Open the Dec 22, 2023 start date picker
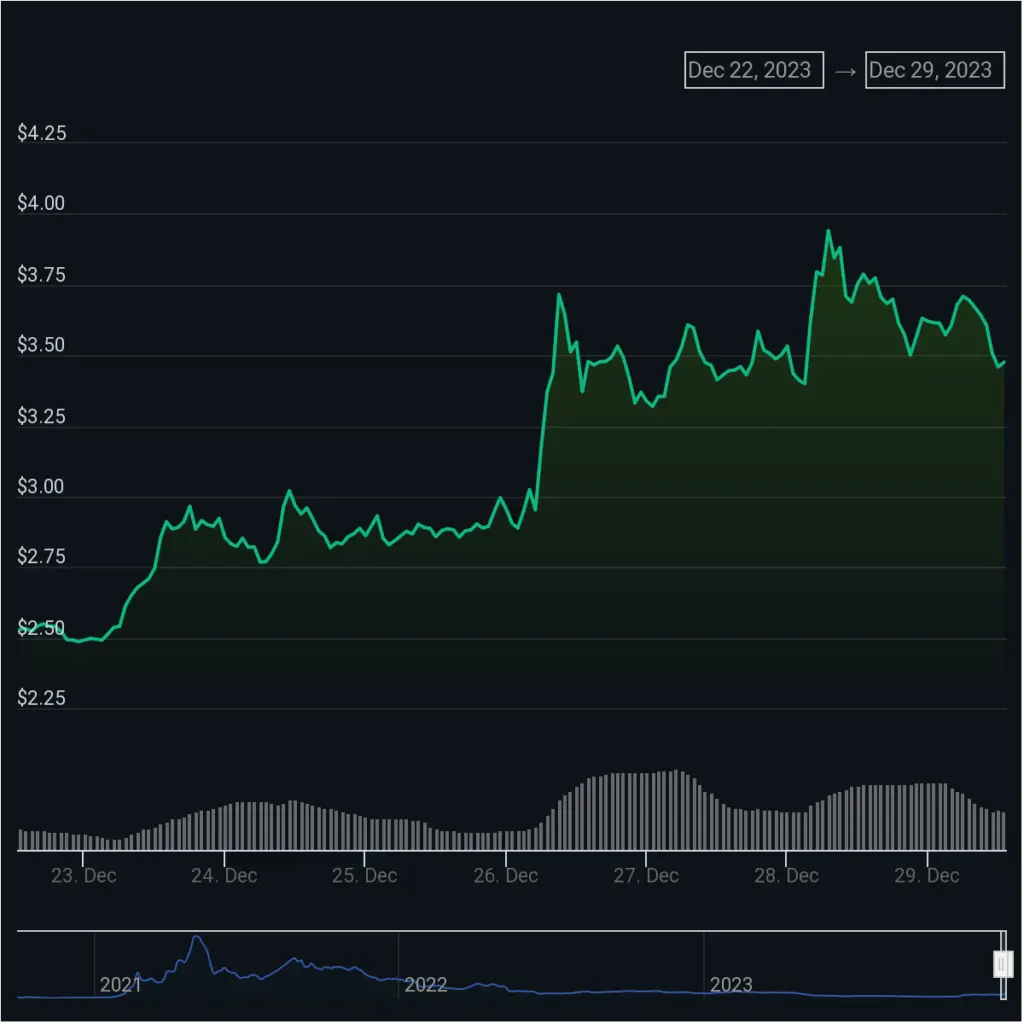 coord(753,70)
